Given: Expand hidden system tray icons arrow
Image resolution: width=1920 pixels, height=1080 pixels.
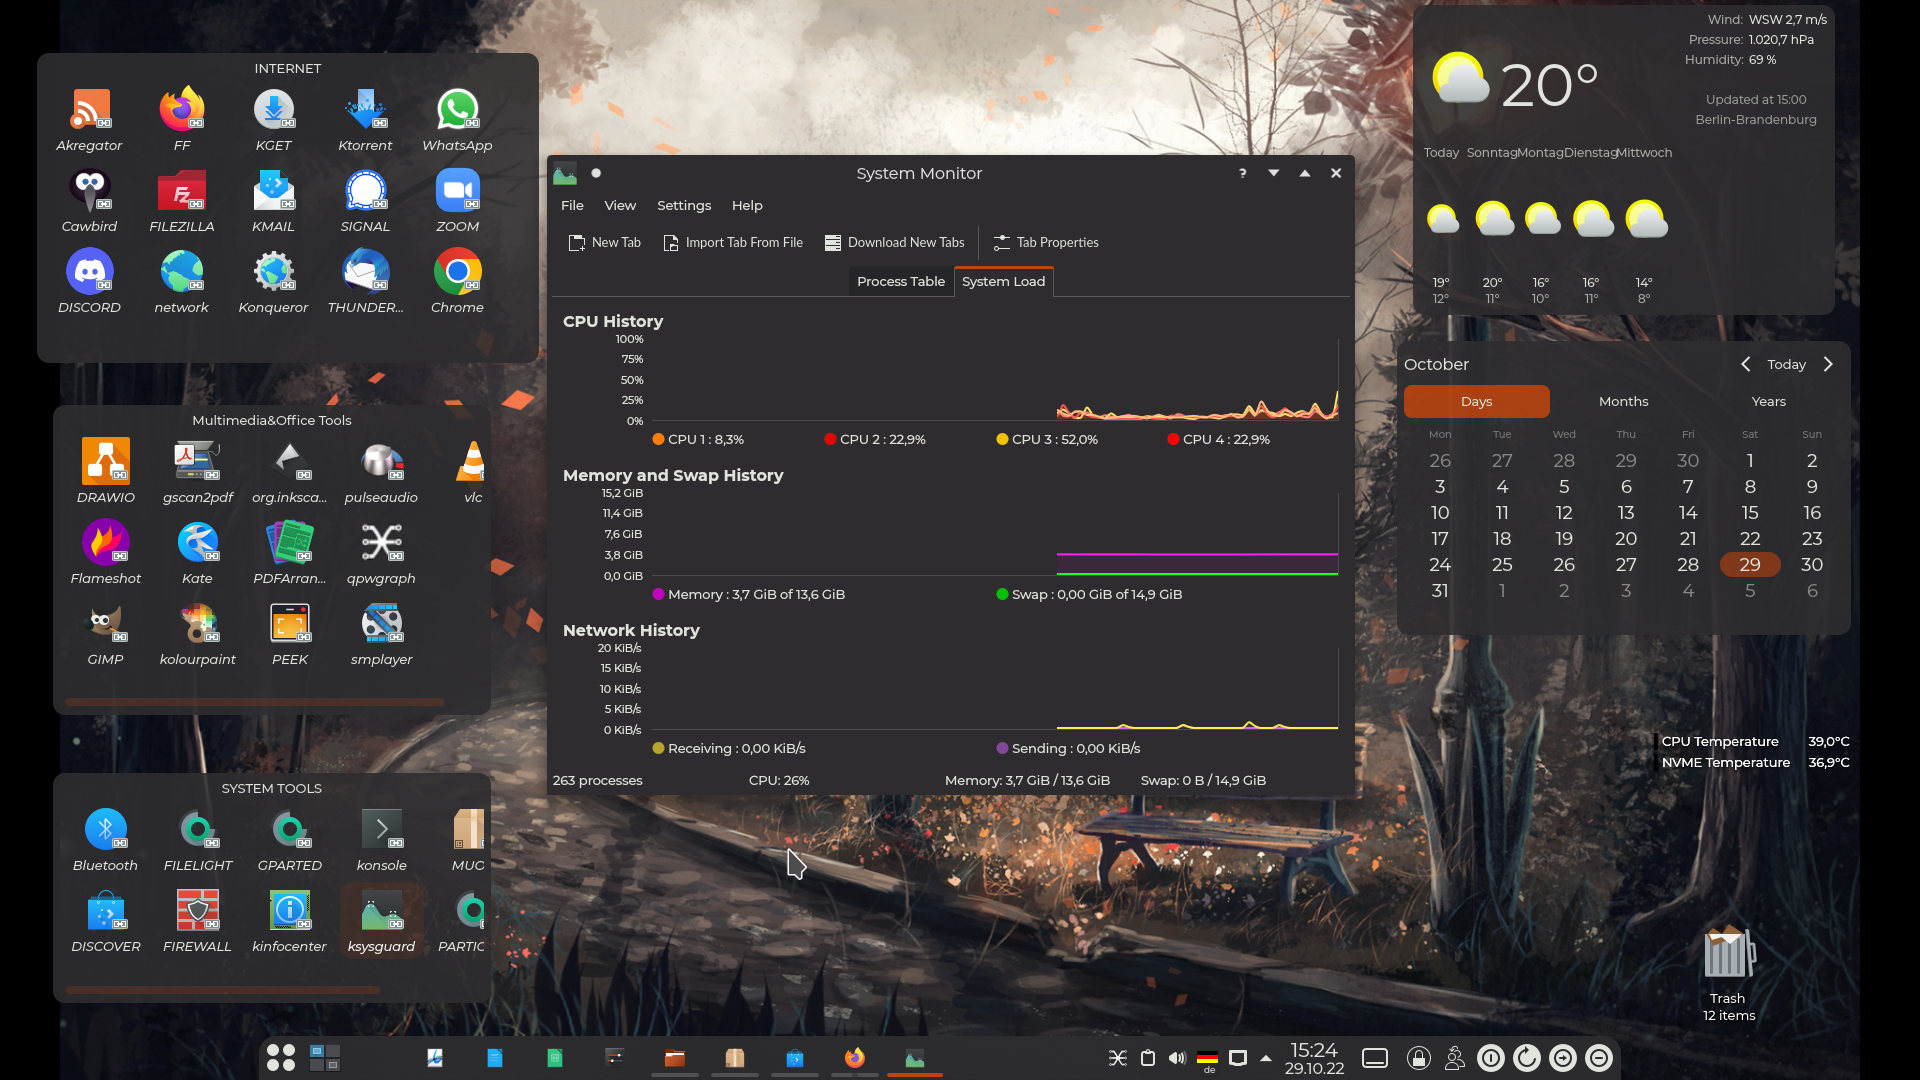Looking at the screenshot, I should (1266, 1058).
